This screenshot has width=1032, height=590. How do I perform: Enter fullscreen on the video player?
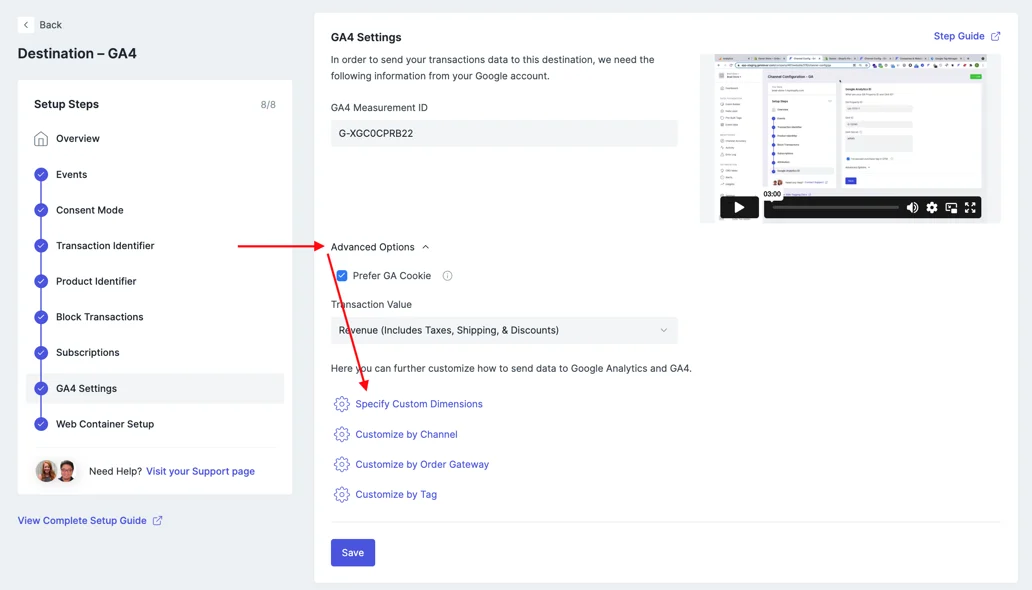[x=970, y=207]
